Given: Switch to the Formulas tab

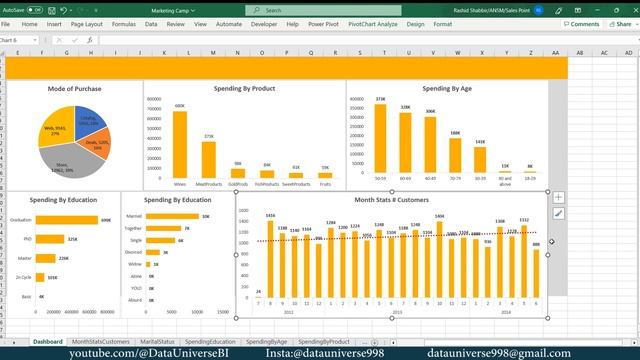Looking at the screenshot, I should [124, 24].
